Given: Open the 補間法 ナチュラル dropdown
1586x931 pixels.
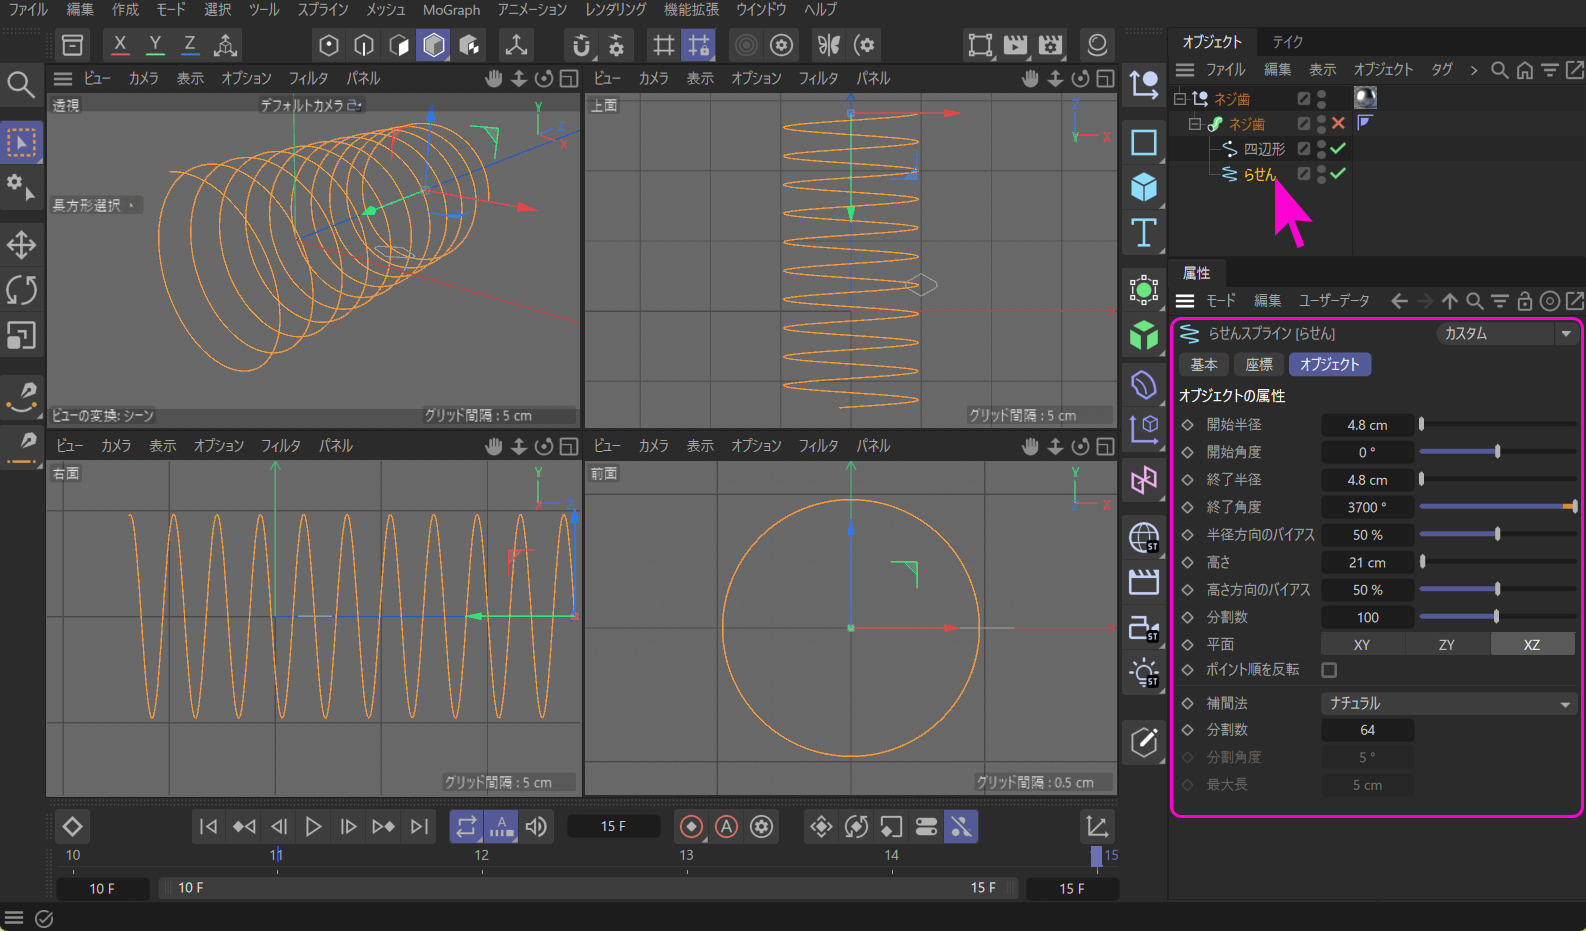Looking at the screenshot, I should pos(1448,704).
